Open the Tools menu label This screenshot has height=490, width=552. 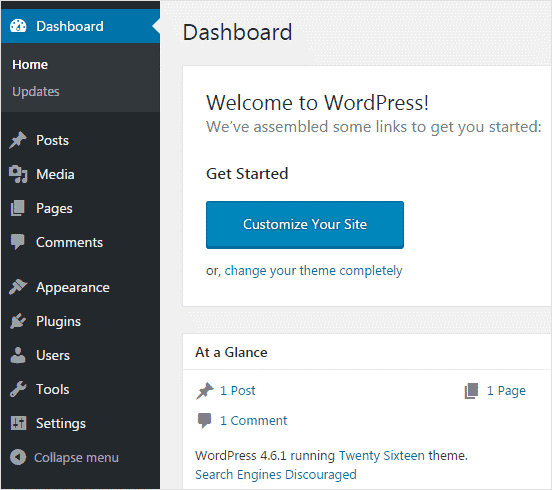(x=53, y=390)
